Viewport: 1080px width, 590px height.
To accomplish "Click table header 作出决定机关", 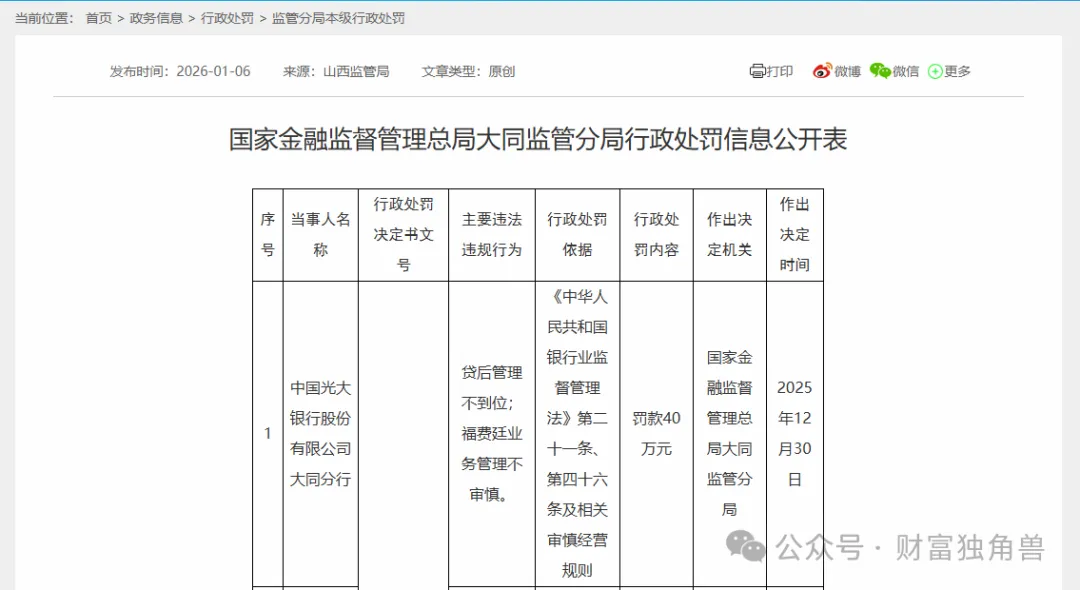I will tap(729, 235).
